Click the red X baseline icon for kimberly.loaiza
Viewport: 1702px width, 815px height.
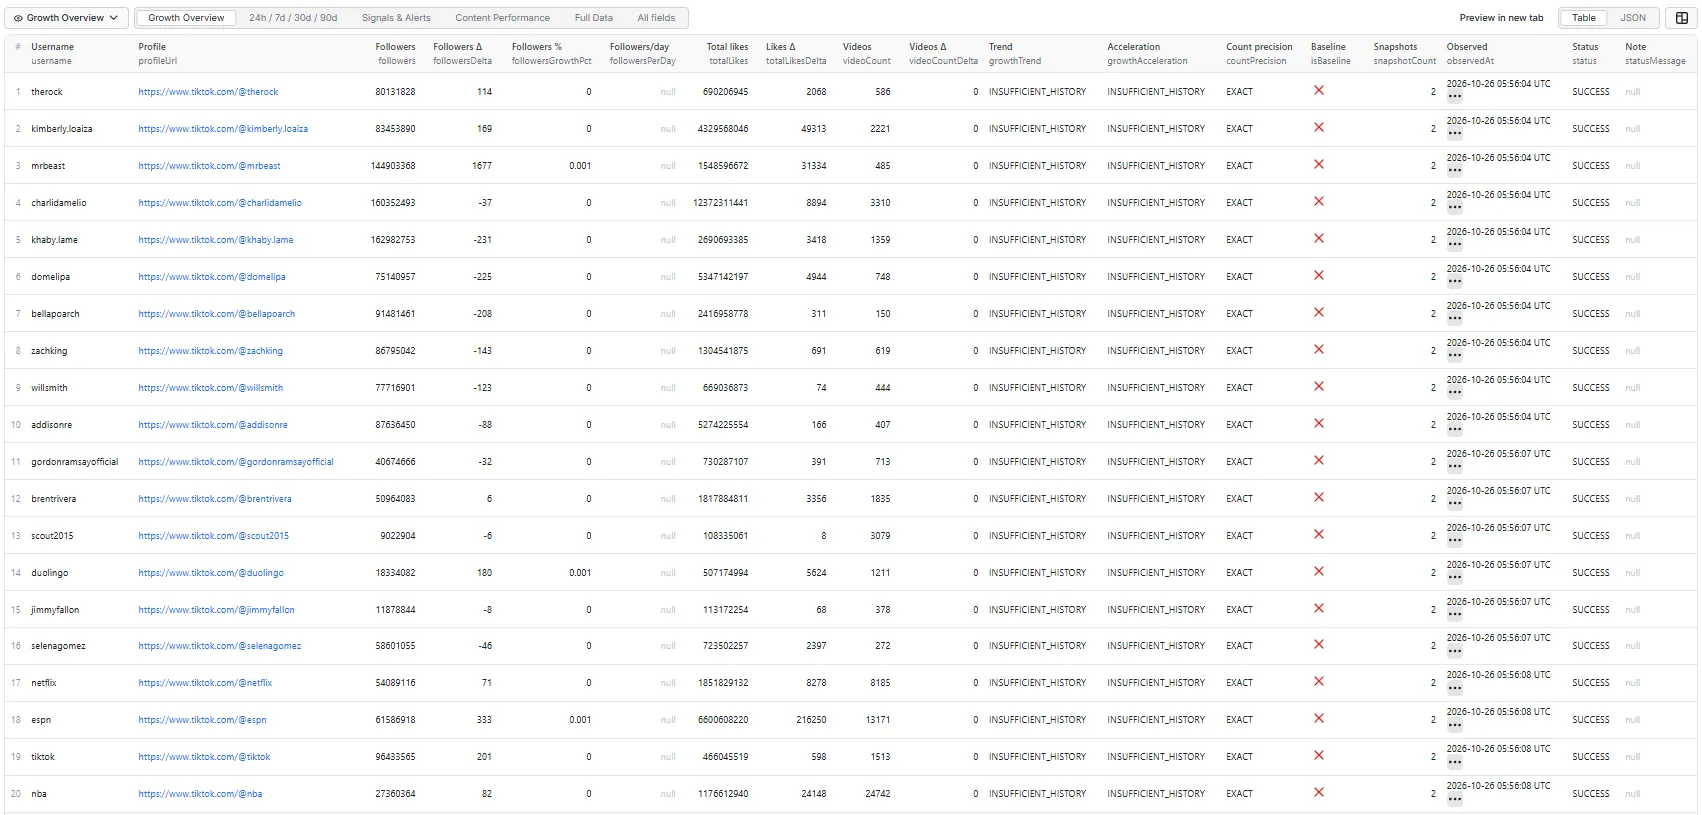tap(1319, 127)
